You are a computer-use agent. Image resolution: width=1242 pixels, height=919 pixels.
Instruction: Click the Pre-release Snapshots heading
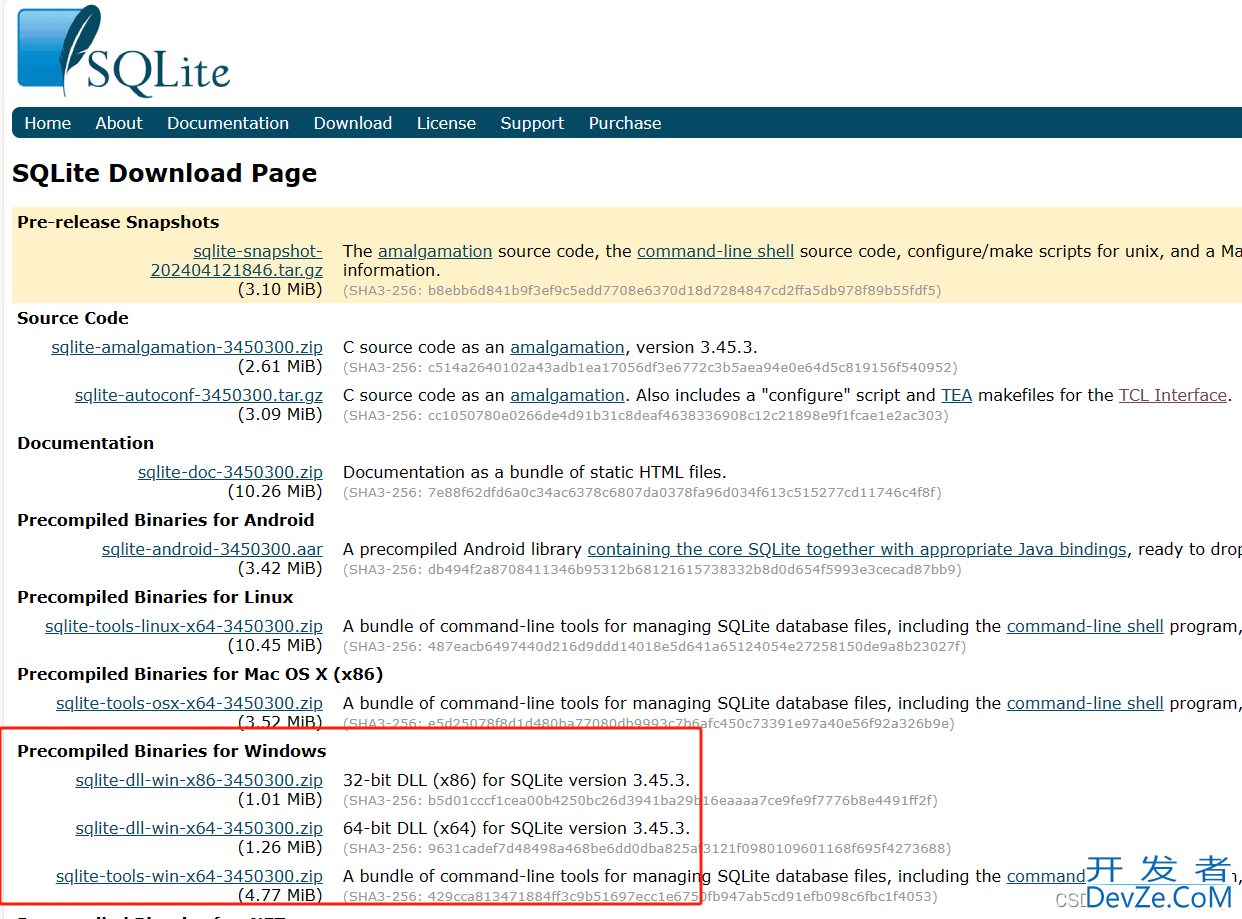(x=118, y=222)
